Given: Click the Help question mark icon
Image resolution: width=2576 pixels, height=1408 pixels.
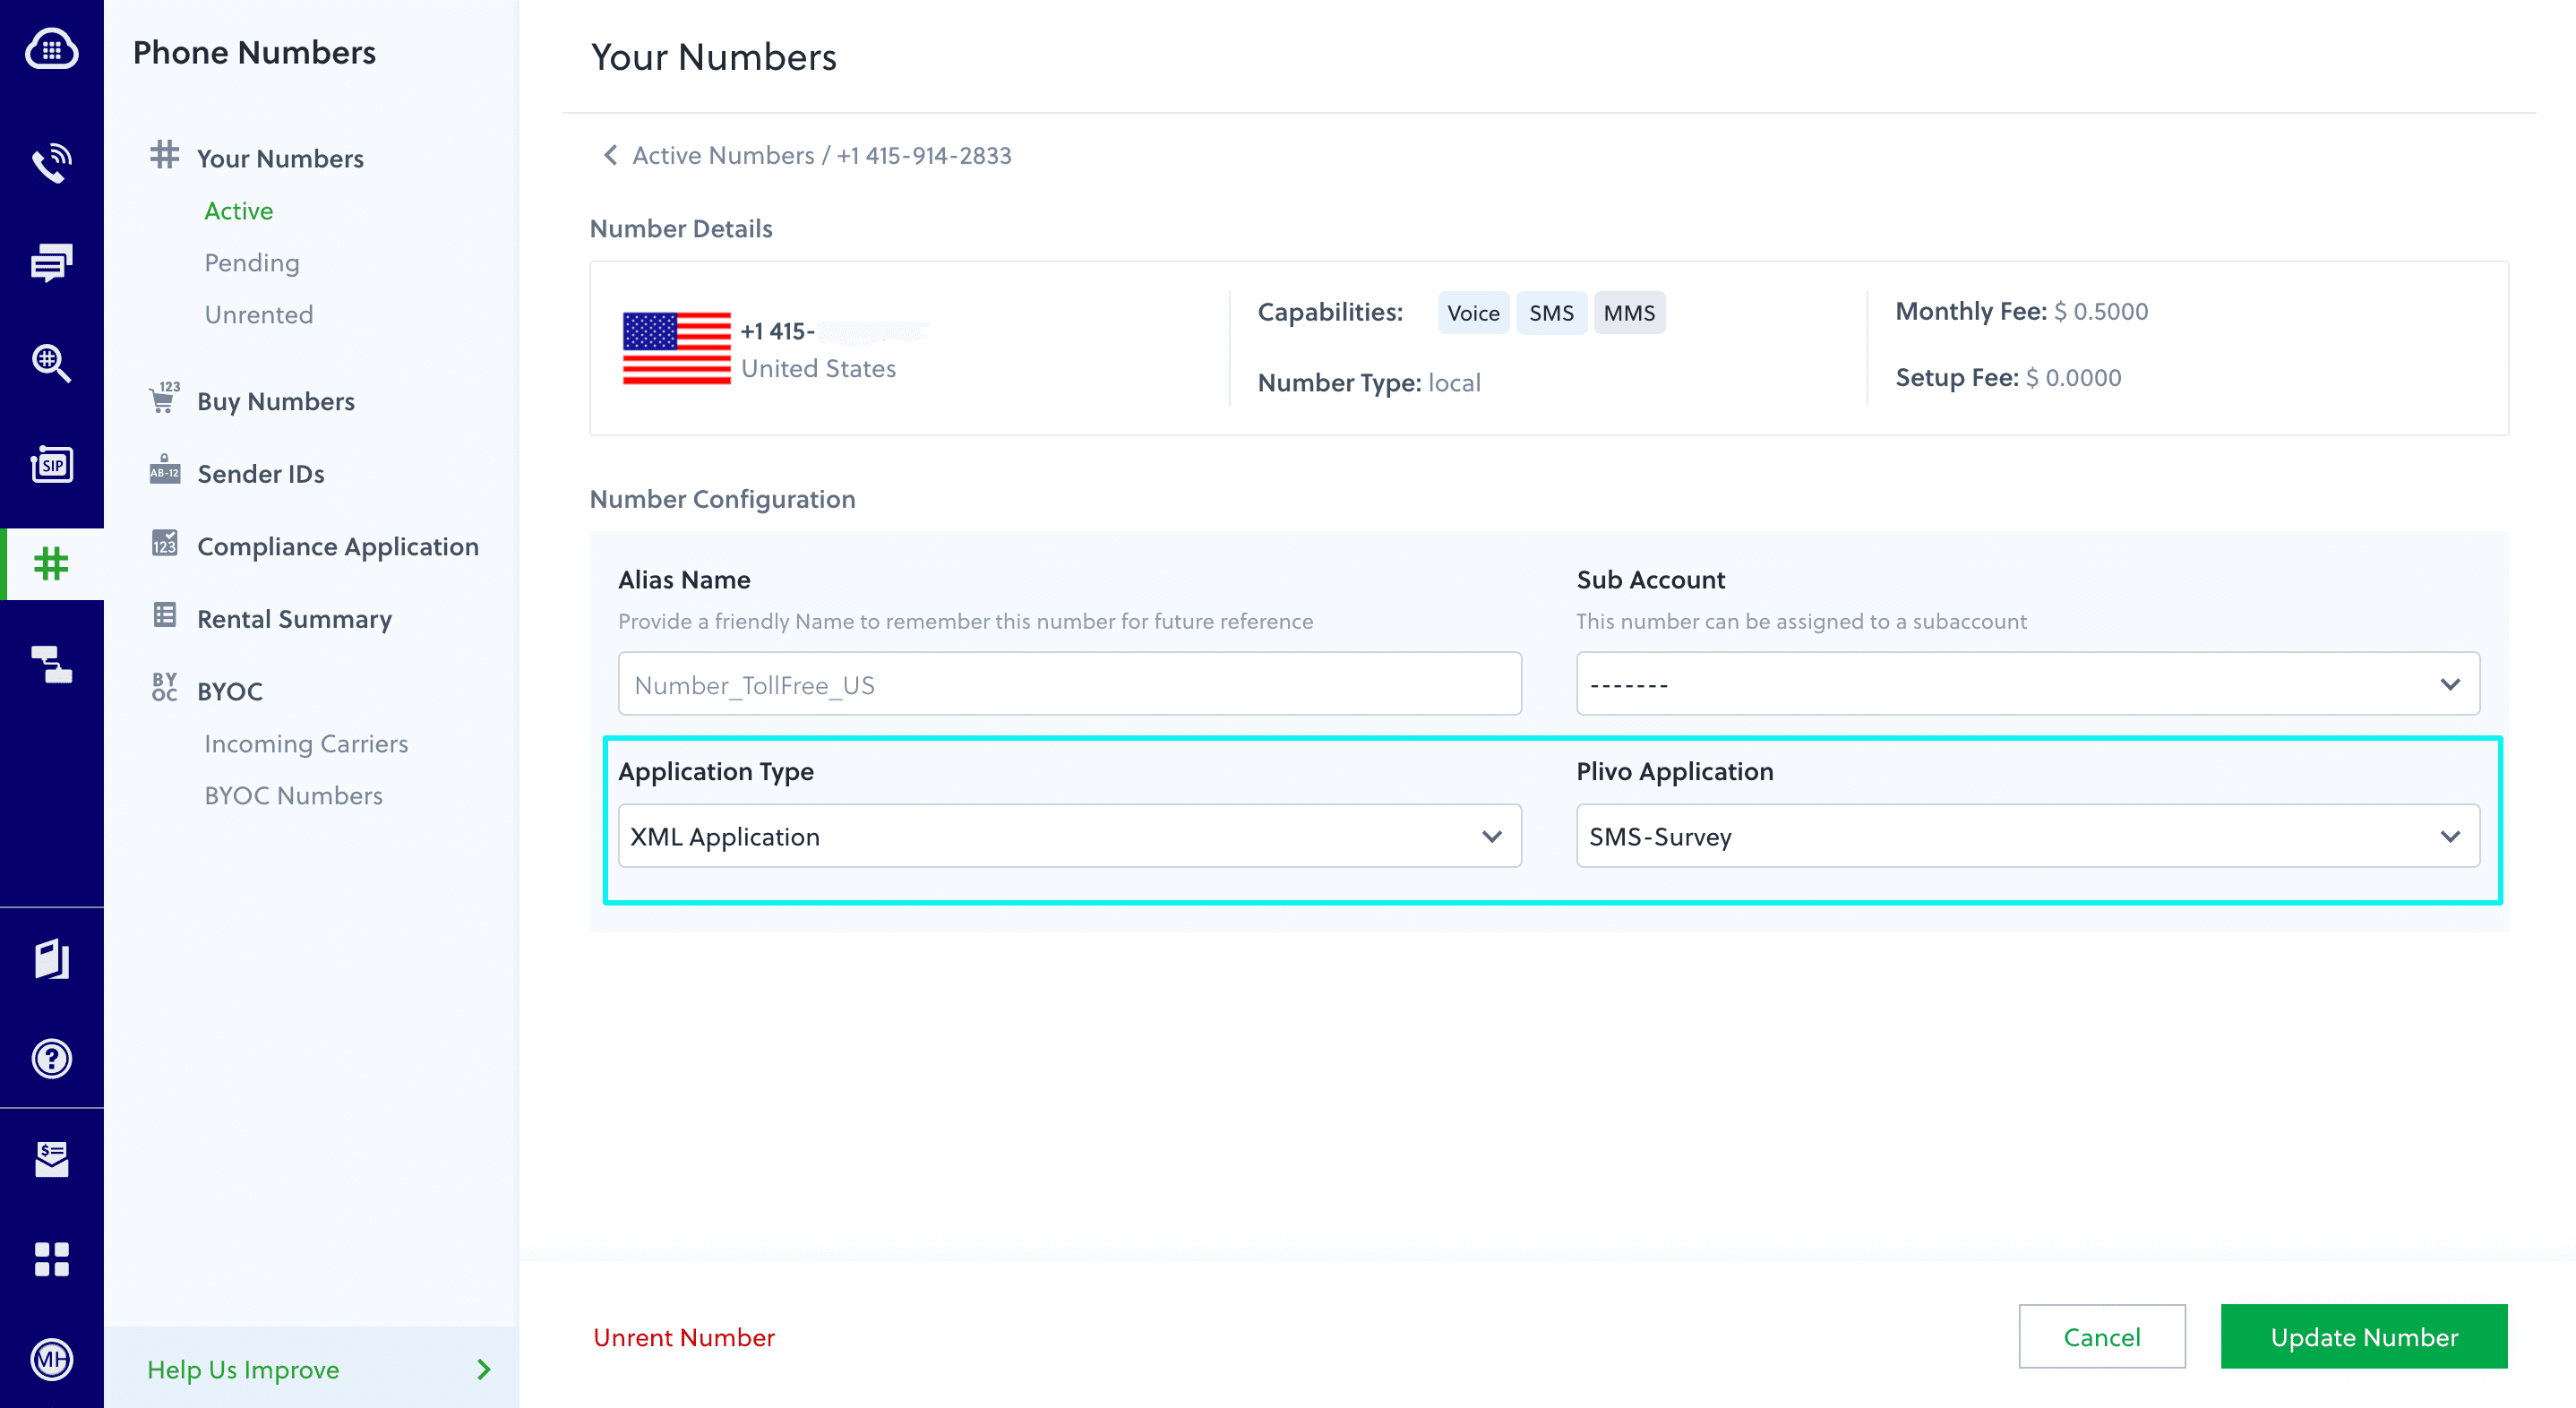Looking at the screenshot, I should (52, 1058).
